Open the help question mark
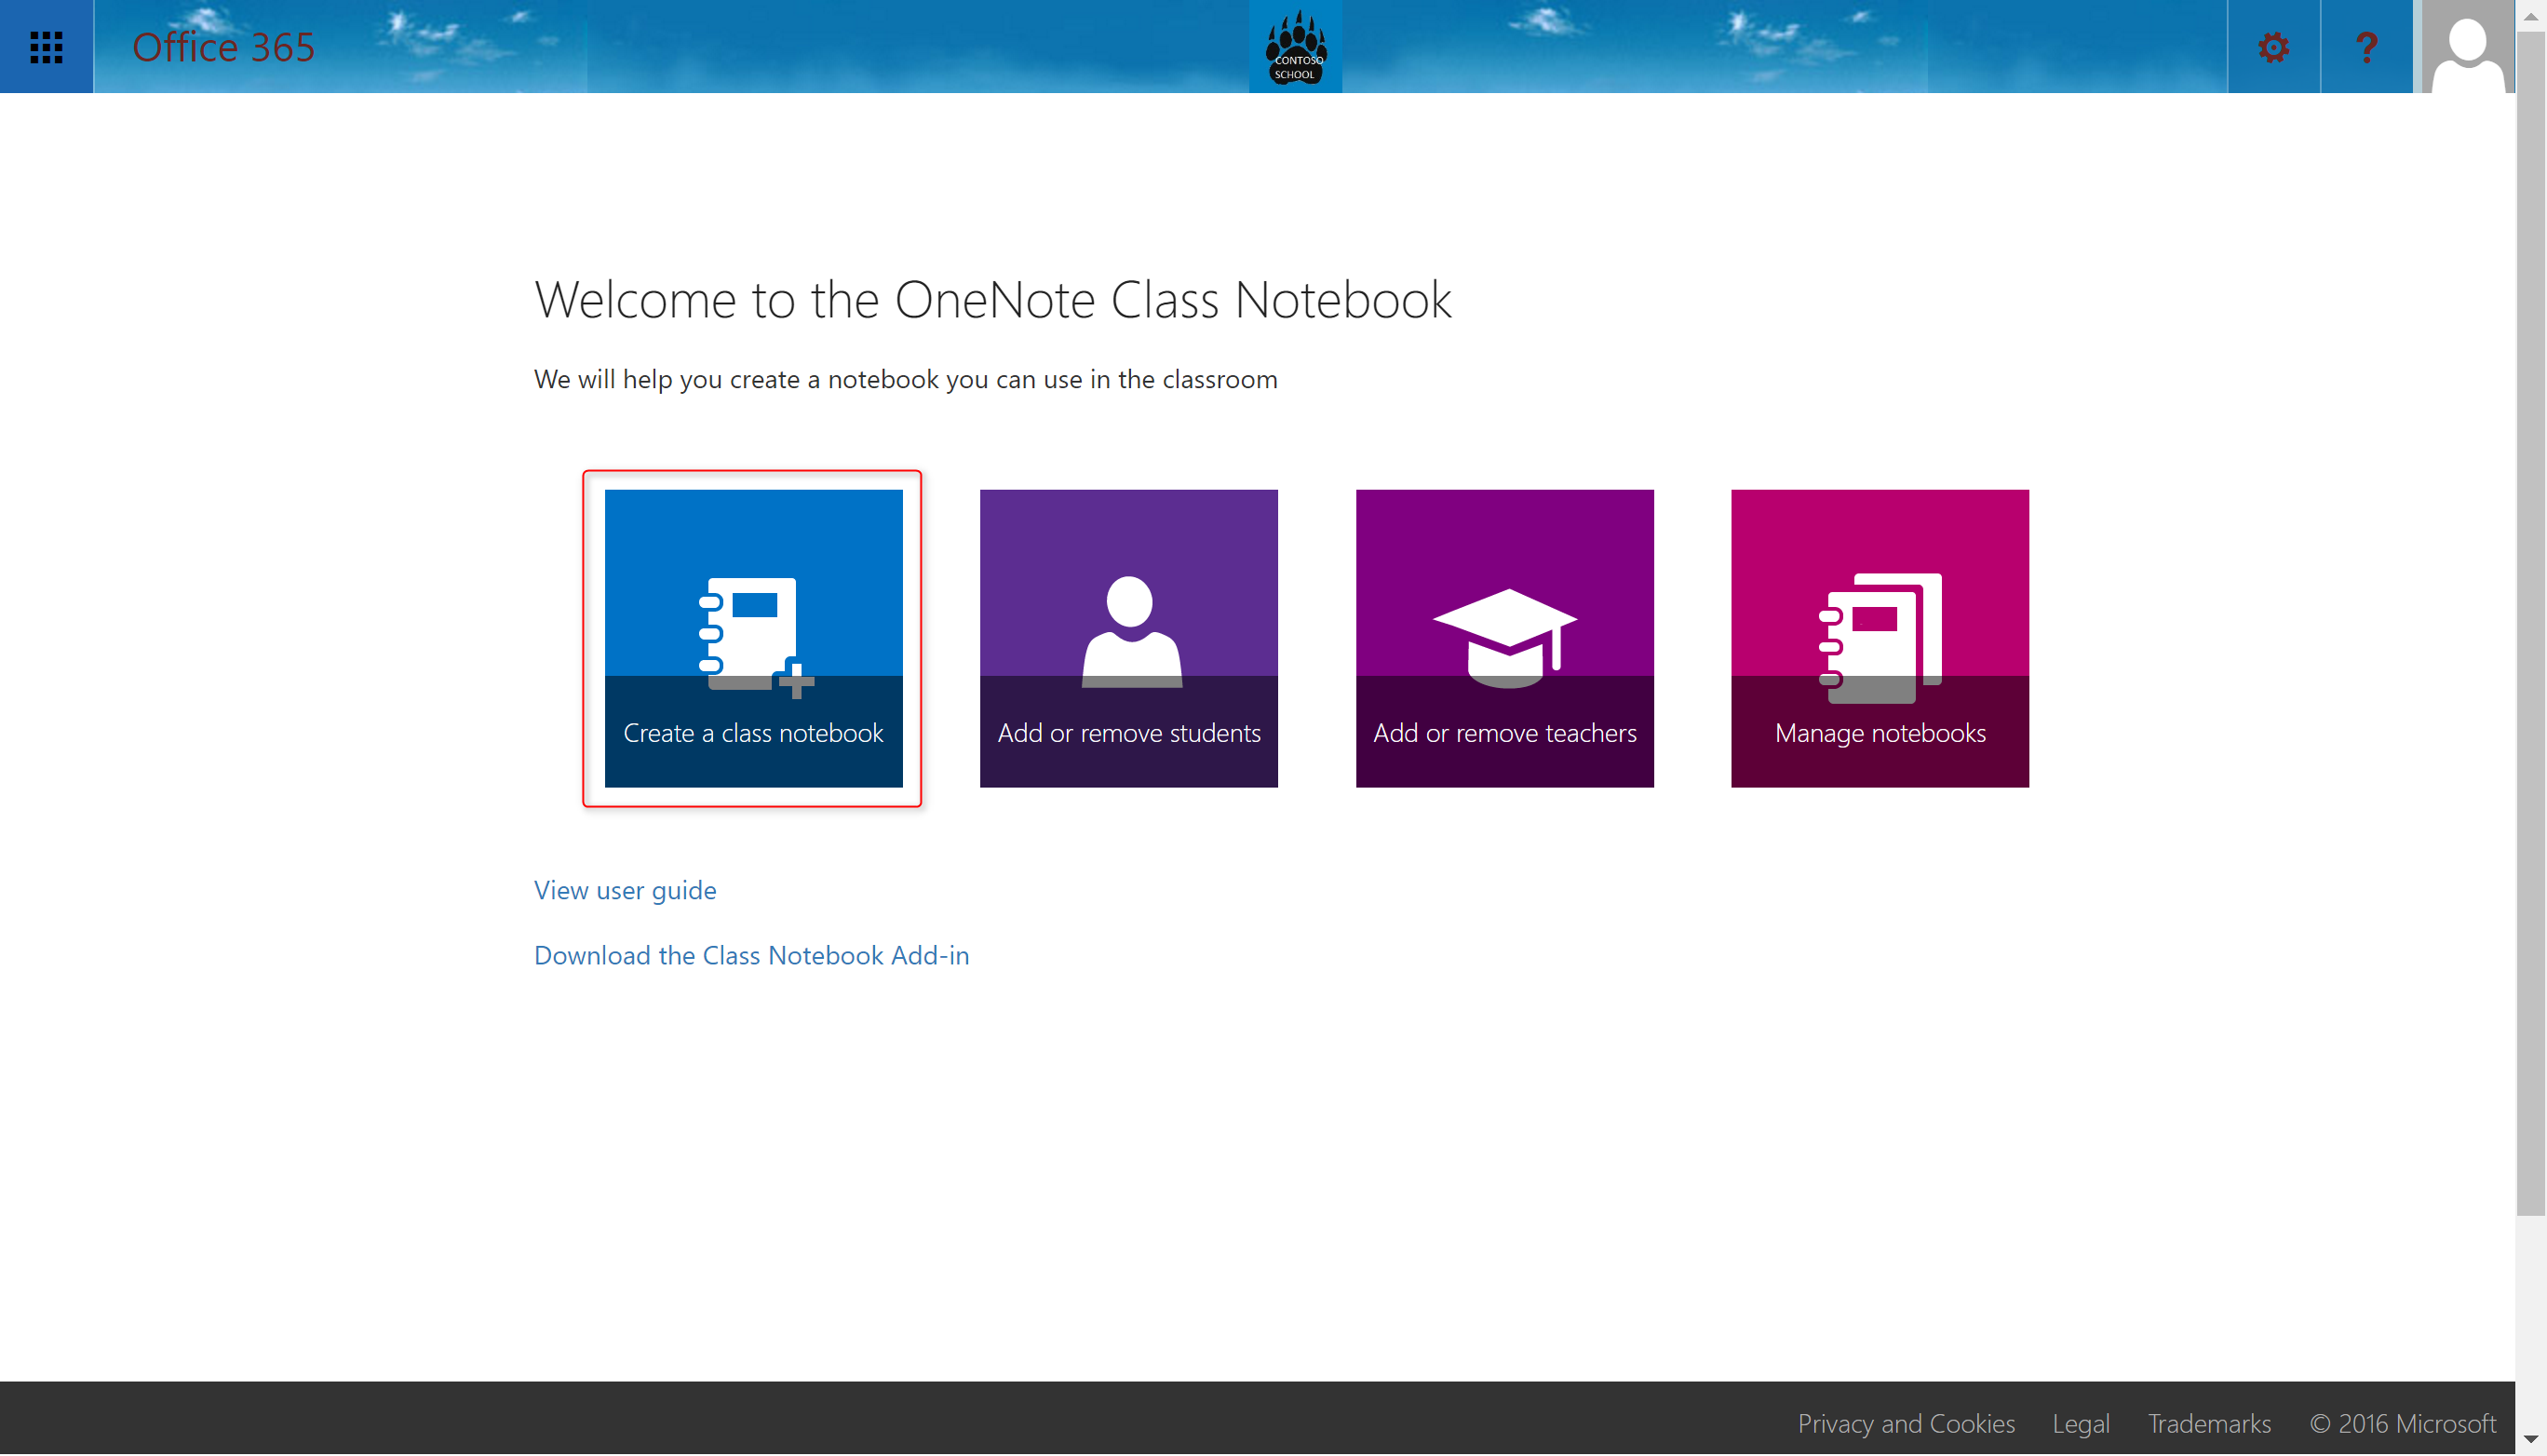 pos(2366,46)
